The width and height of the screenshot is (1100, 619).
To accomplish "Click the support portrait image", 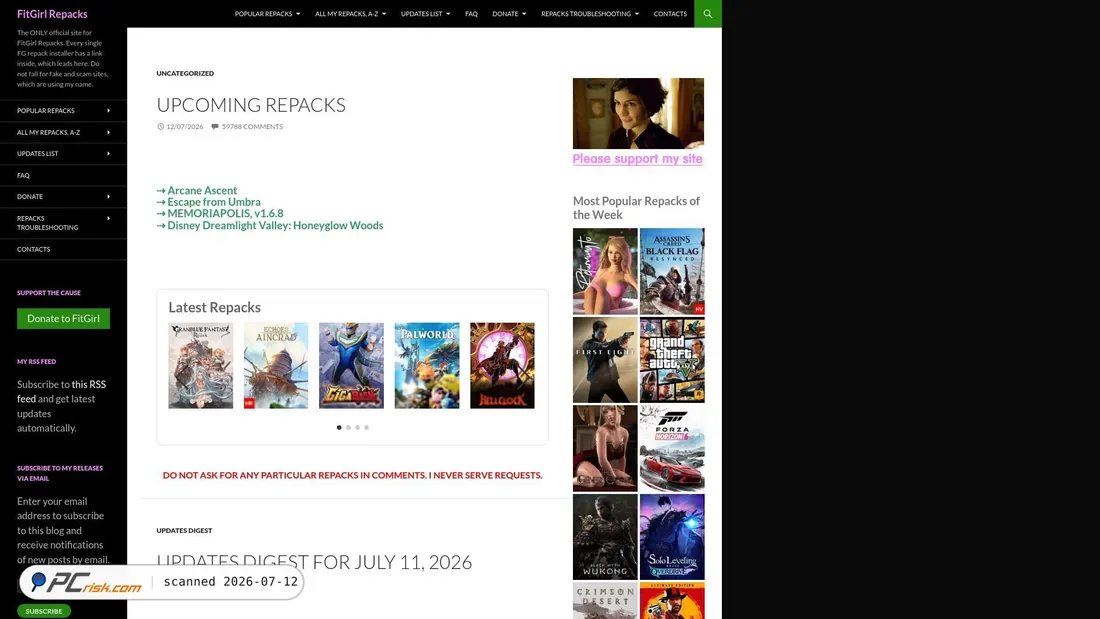I will click(638, 113).
